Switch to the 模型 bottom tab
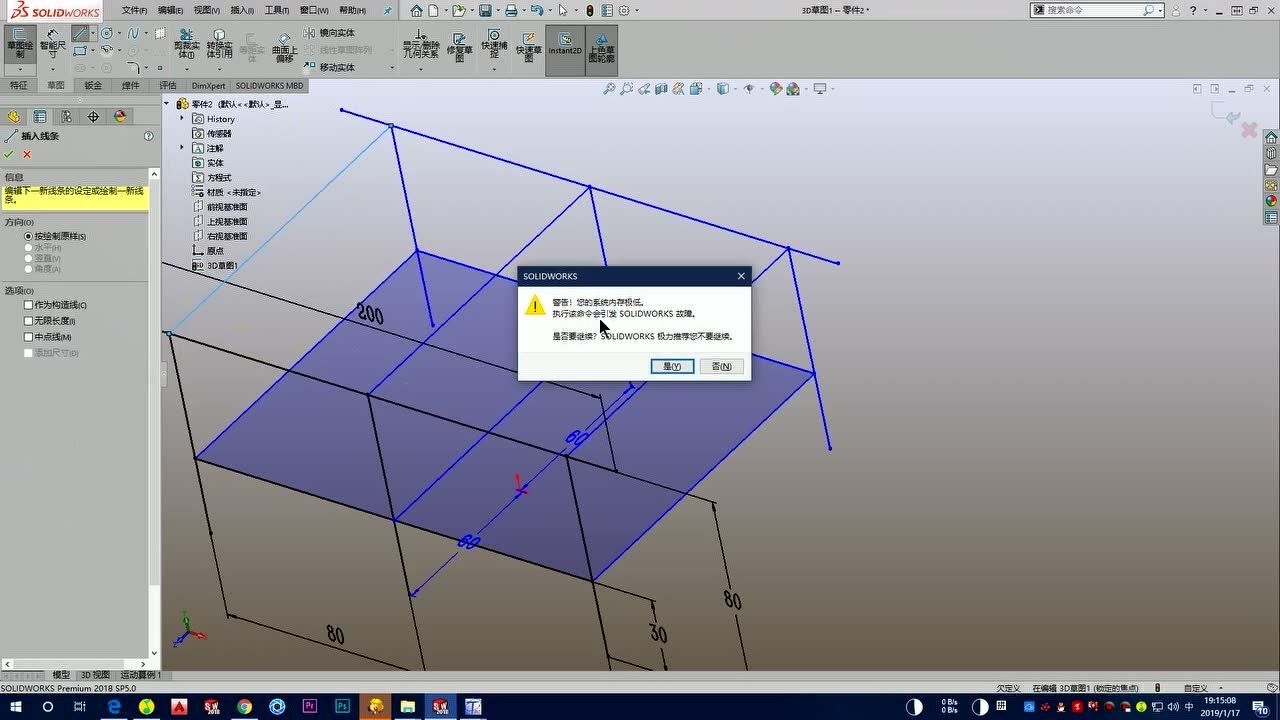Viewport: 1280px width, 720px height. tap(61, 675)
